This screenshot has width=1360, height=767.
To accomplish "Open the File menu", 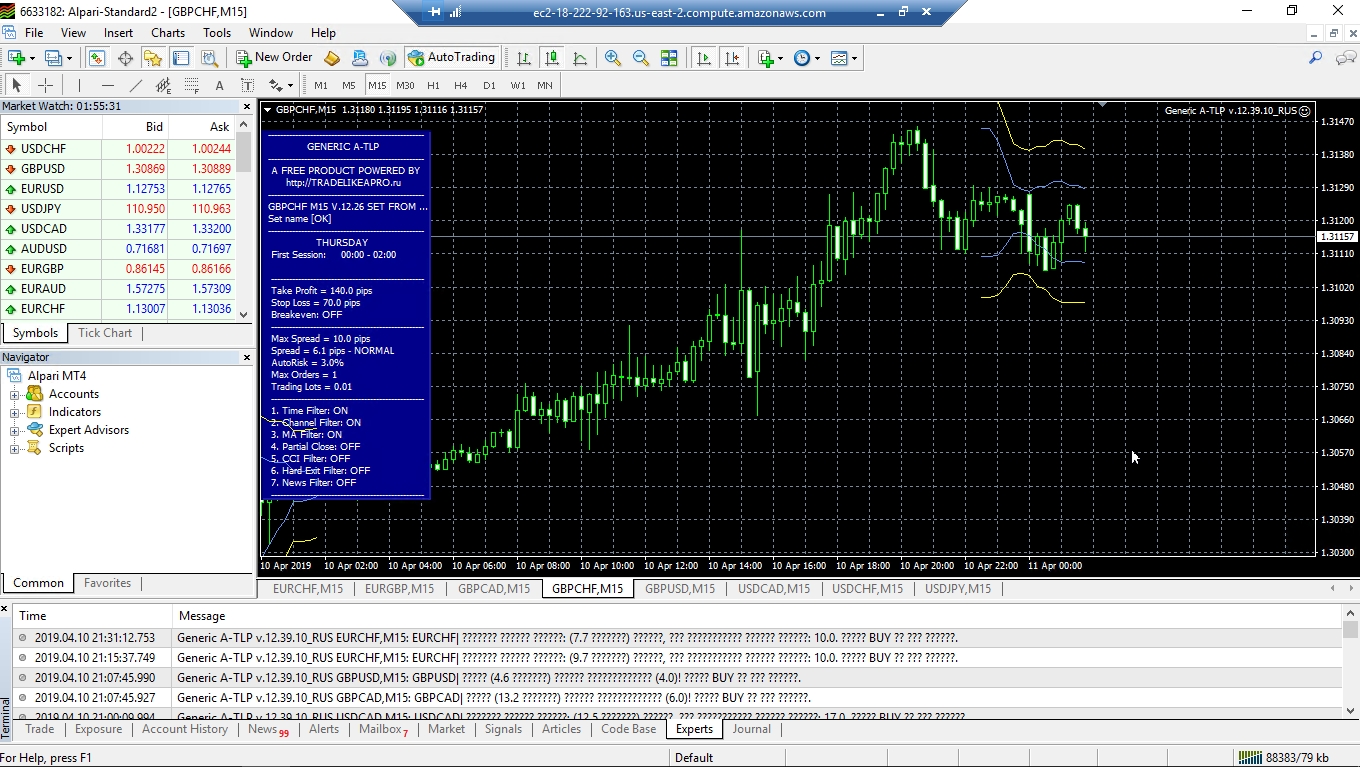I will [33, 33].
